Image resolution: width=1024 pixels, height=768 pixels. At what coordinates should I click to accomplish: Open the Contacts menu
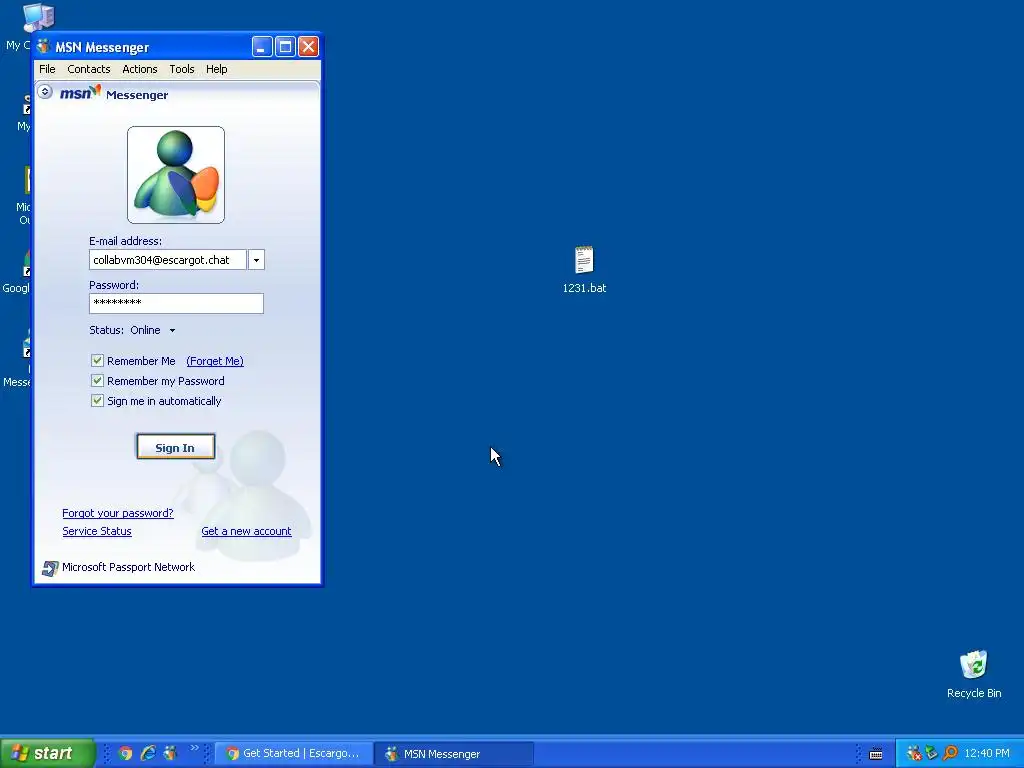(89, 69)
